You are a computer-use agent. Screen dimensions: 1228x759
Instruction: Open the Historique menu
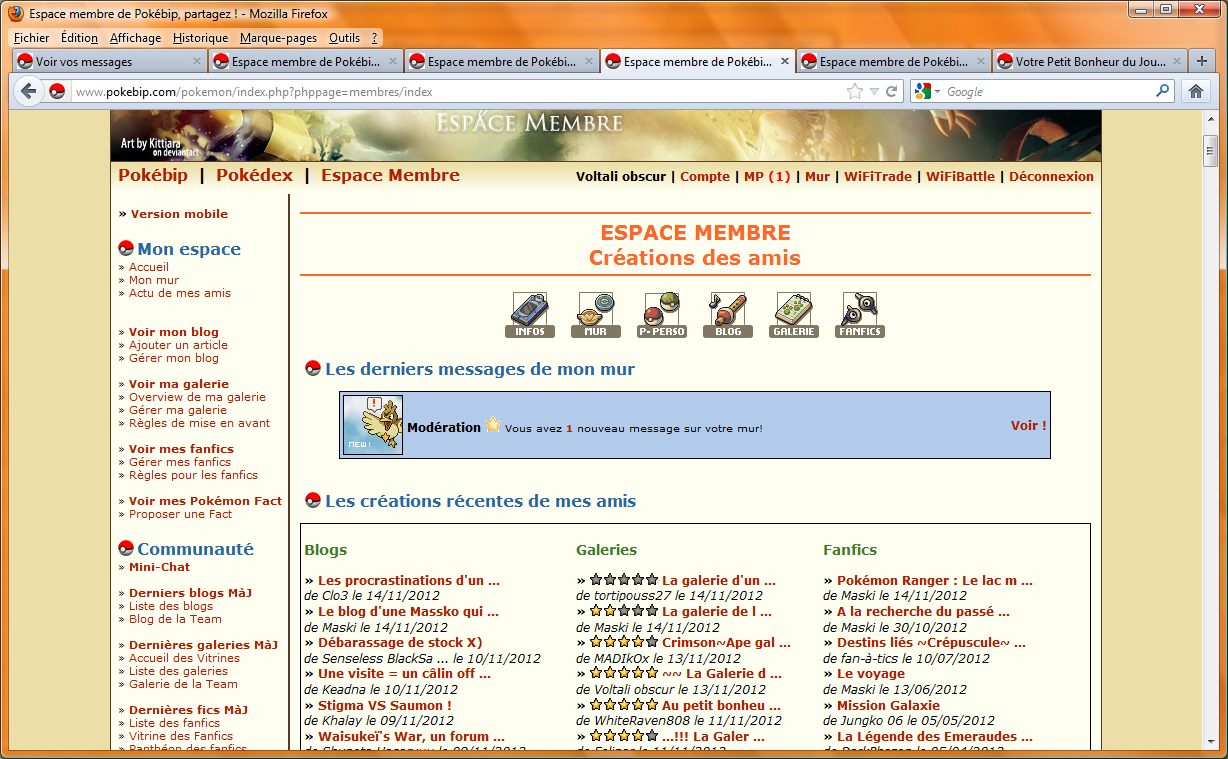tap(200, 38)
